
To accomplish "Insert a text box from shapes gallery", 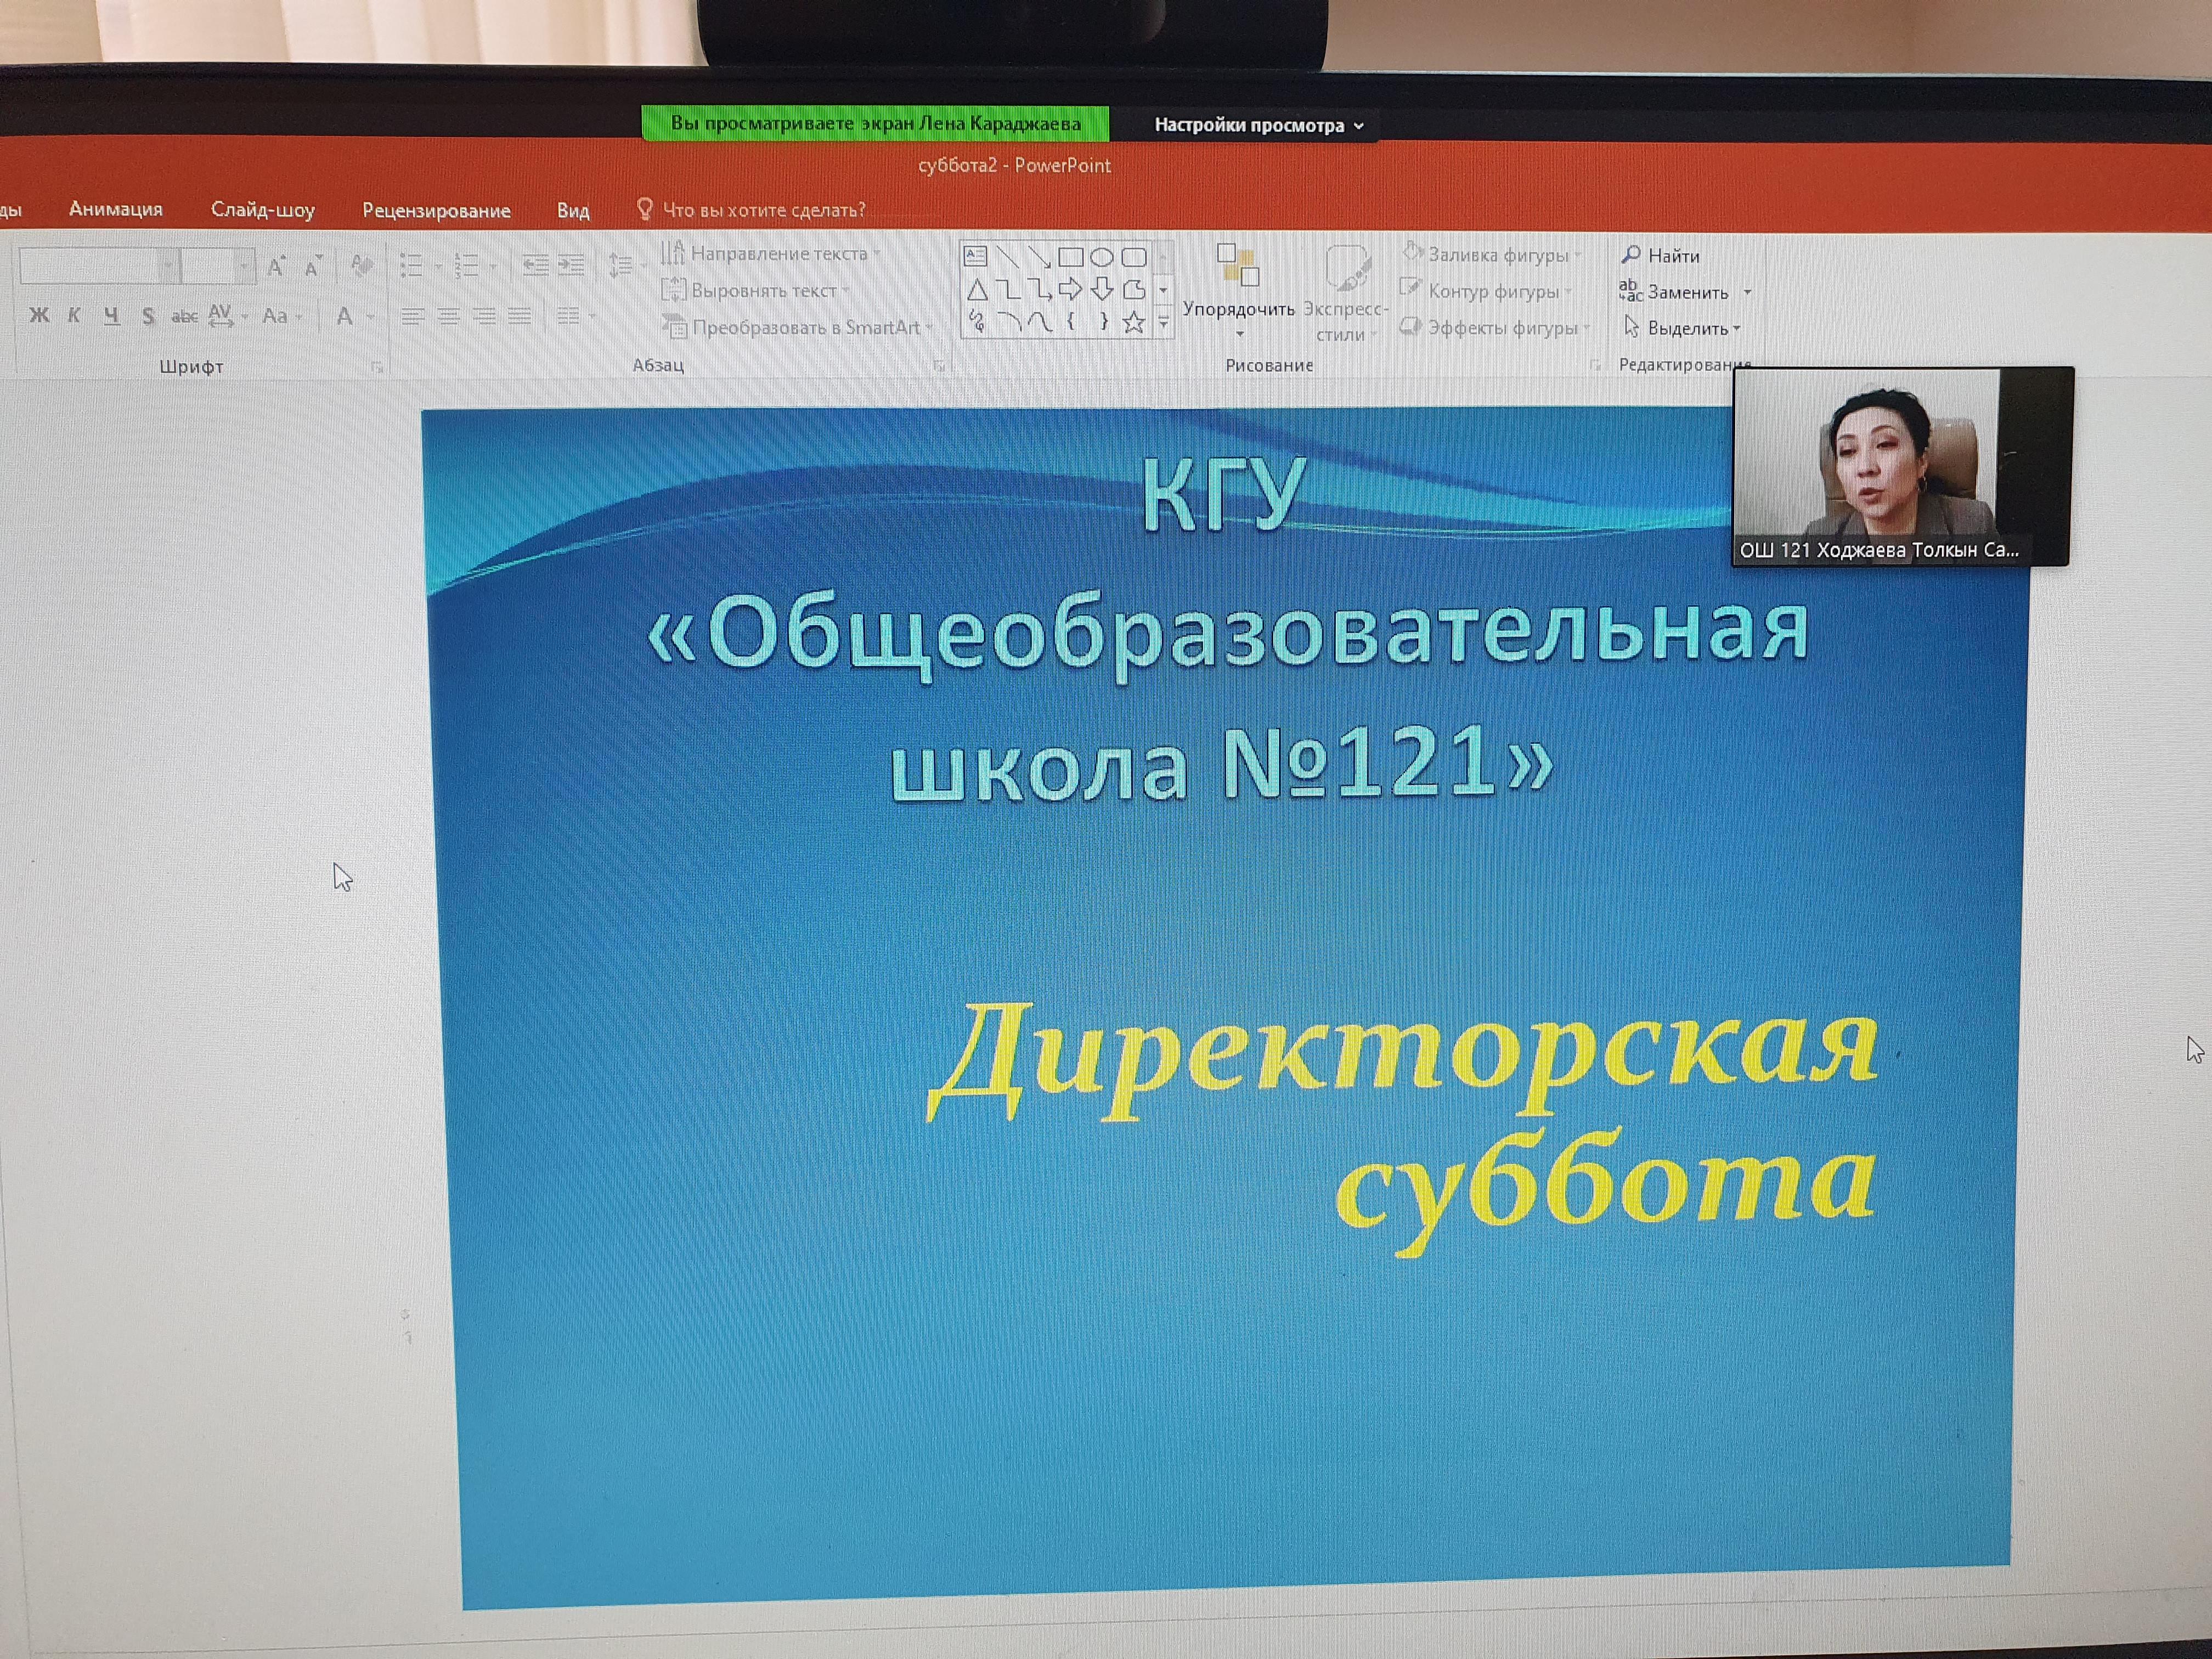I will 976,256.
